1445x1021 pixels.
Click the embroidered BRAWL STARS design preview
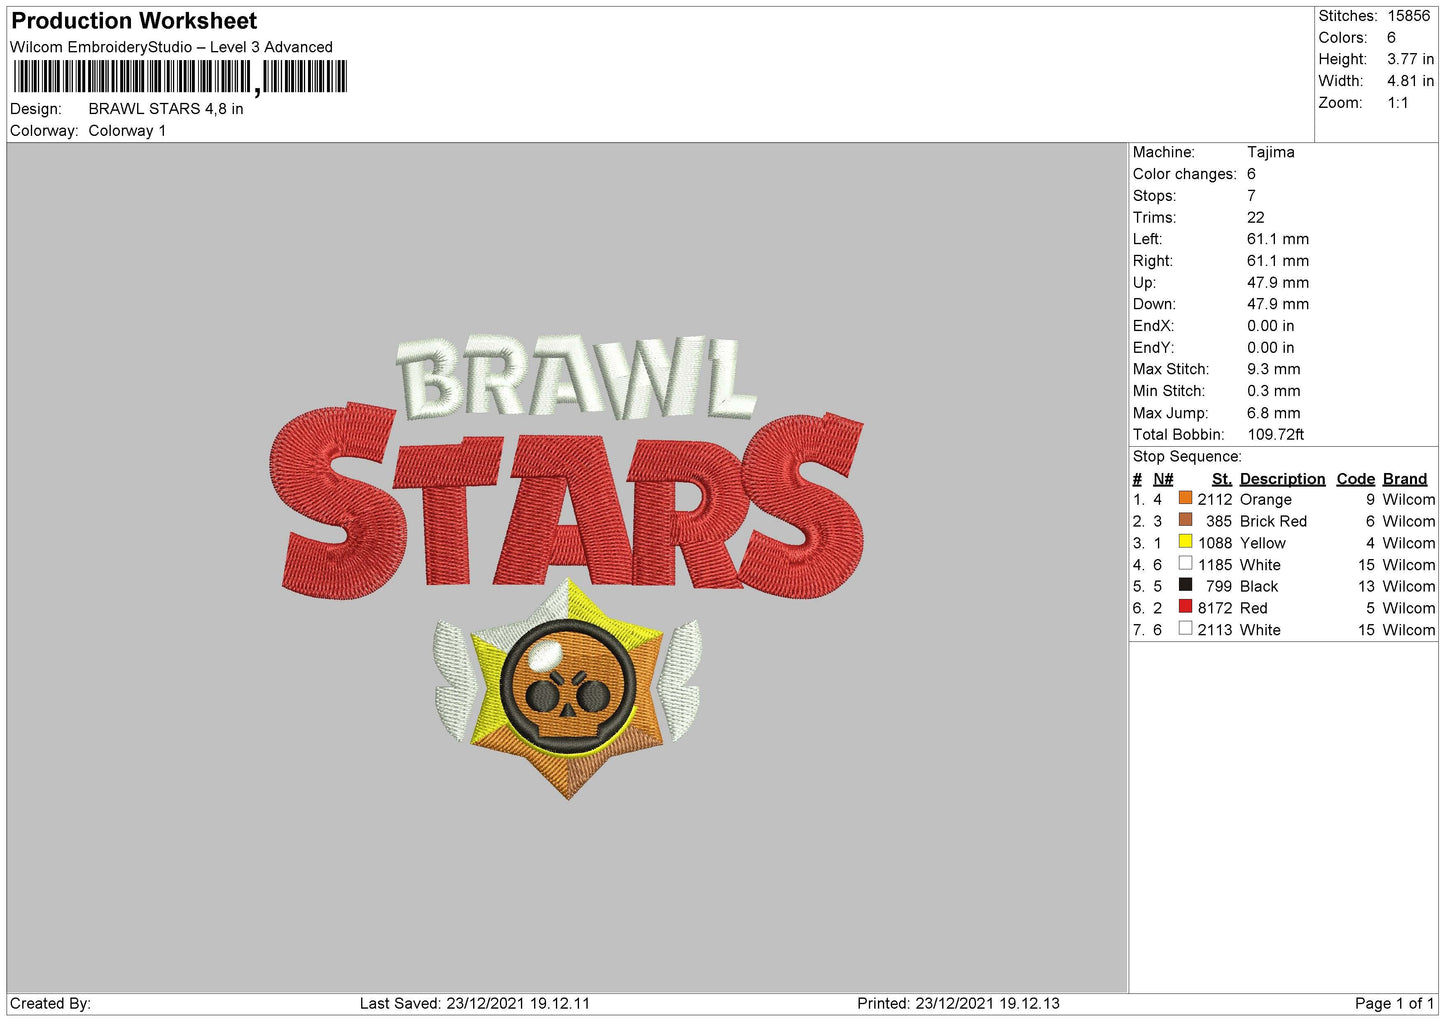point(567,567)
